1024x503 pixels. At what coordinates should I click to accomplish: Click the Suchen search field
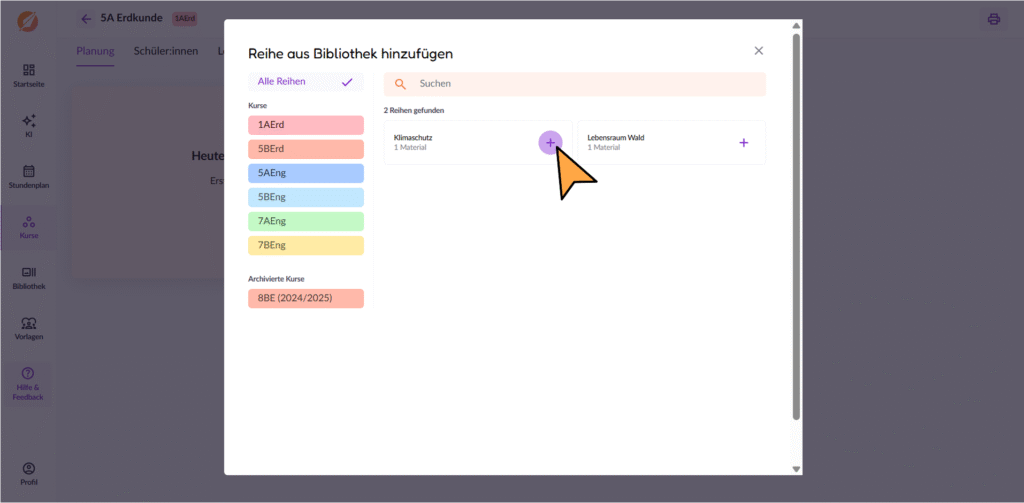585,84
